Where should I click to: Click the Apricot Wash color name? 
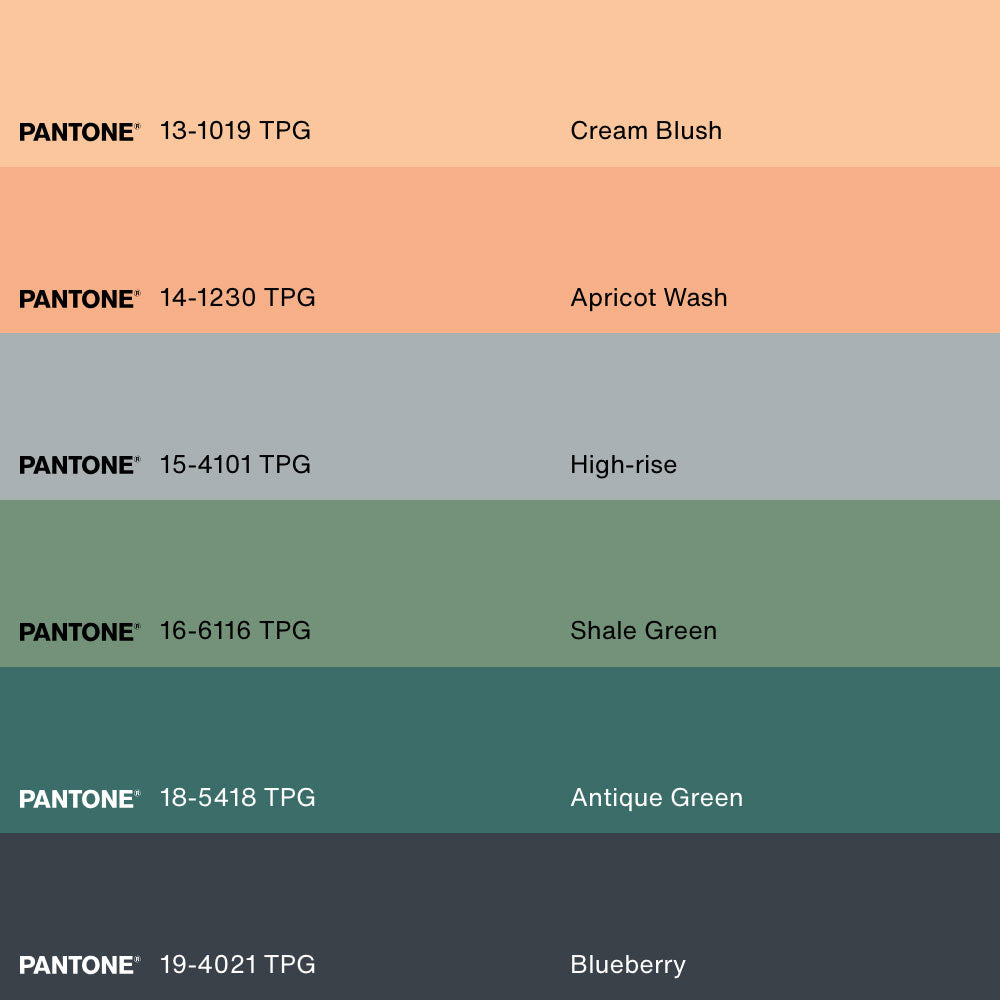648,298
